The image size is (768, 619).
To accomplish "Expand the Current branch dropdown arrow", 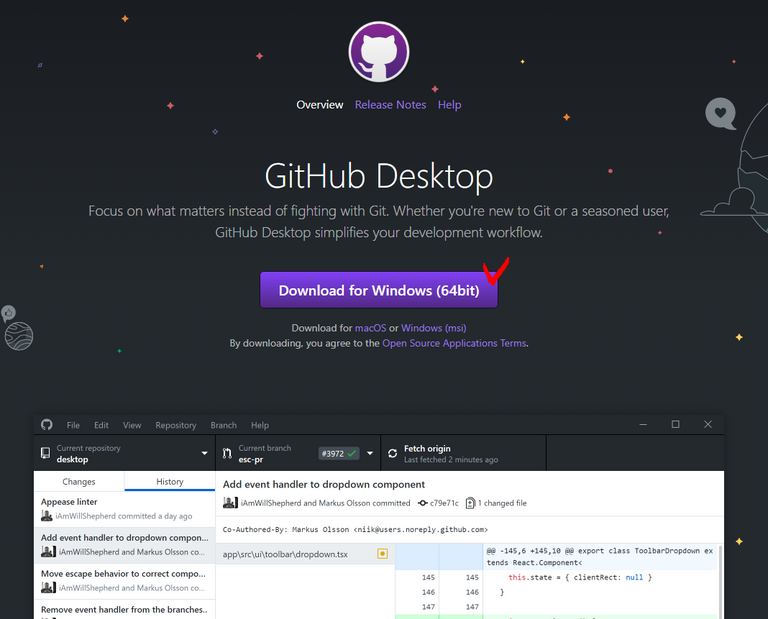I will coord(370,453).
